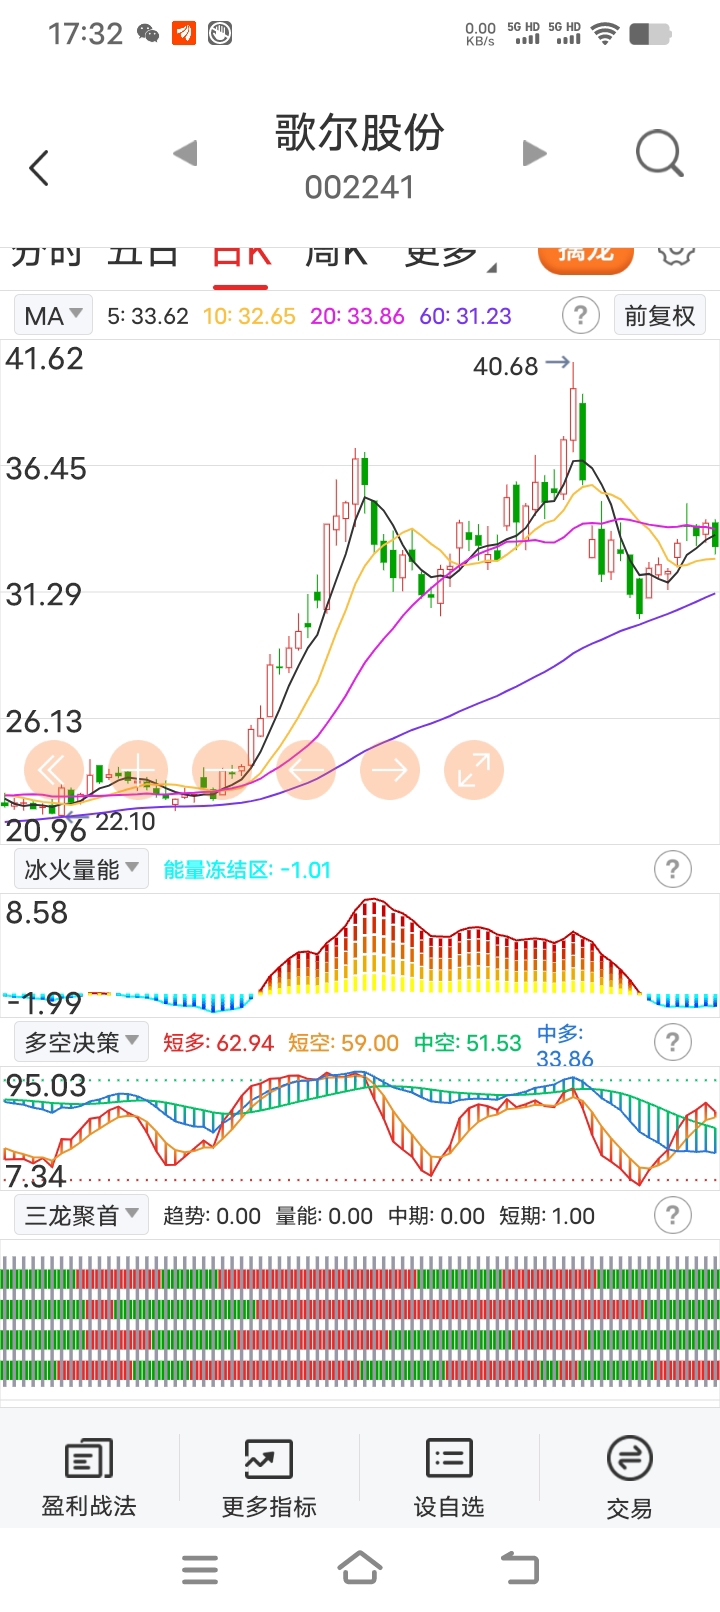720x1612 pixels.
Task: Zoom out chart with minus circle
Action: coord(221,770)
